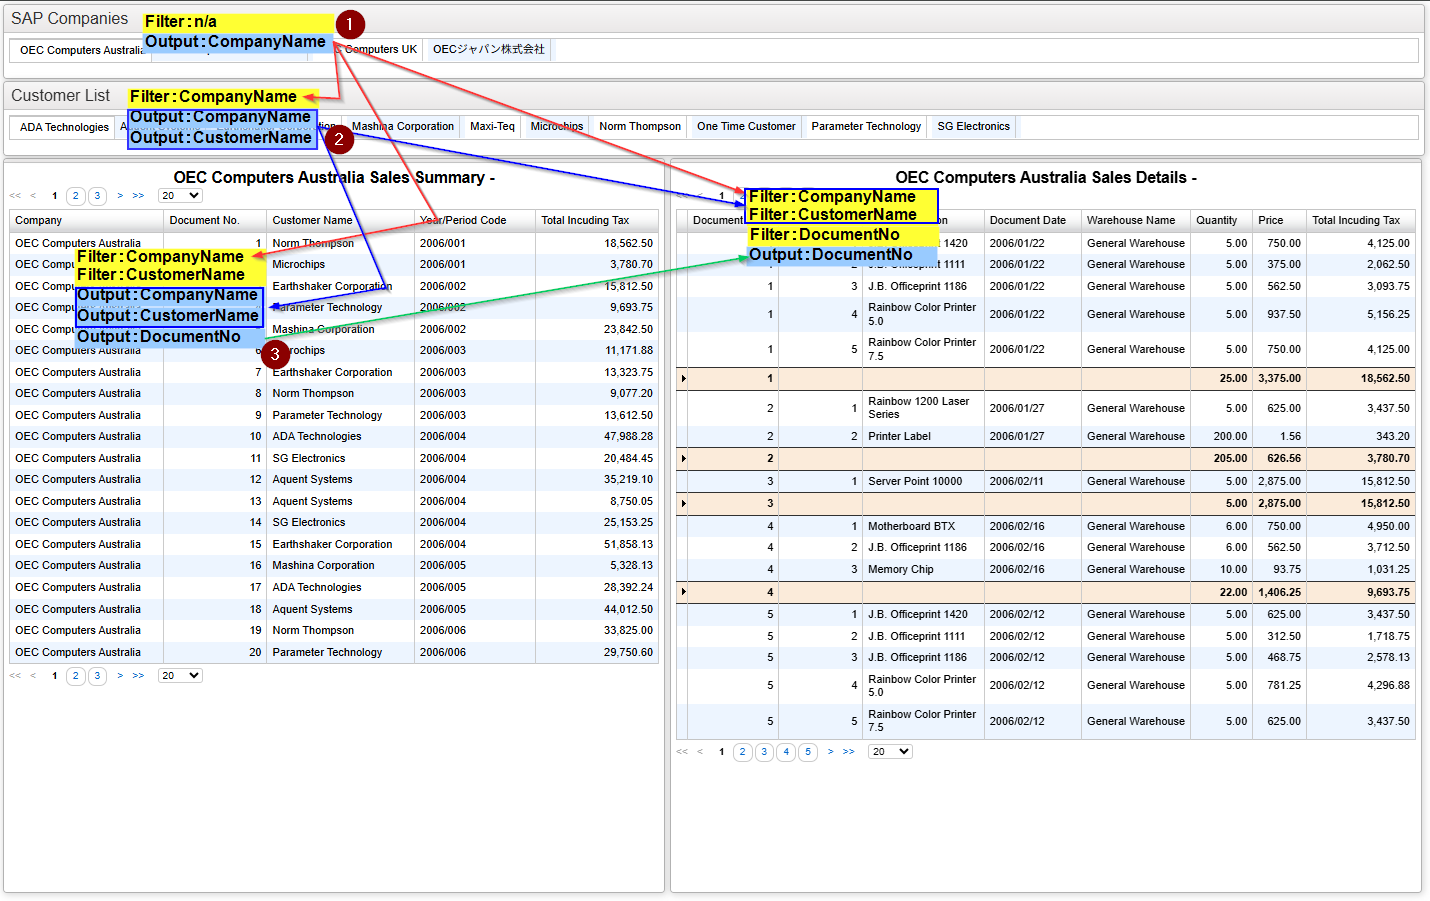
Task: Click next-page arrow below the Sales Summary table
Action: tap(120, 676)
